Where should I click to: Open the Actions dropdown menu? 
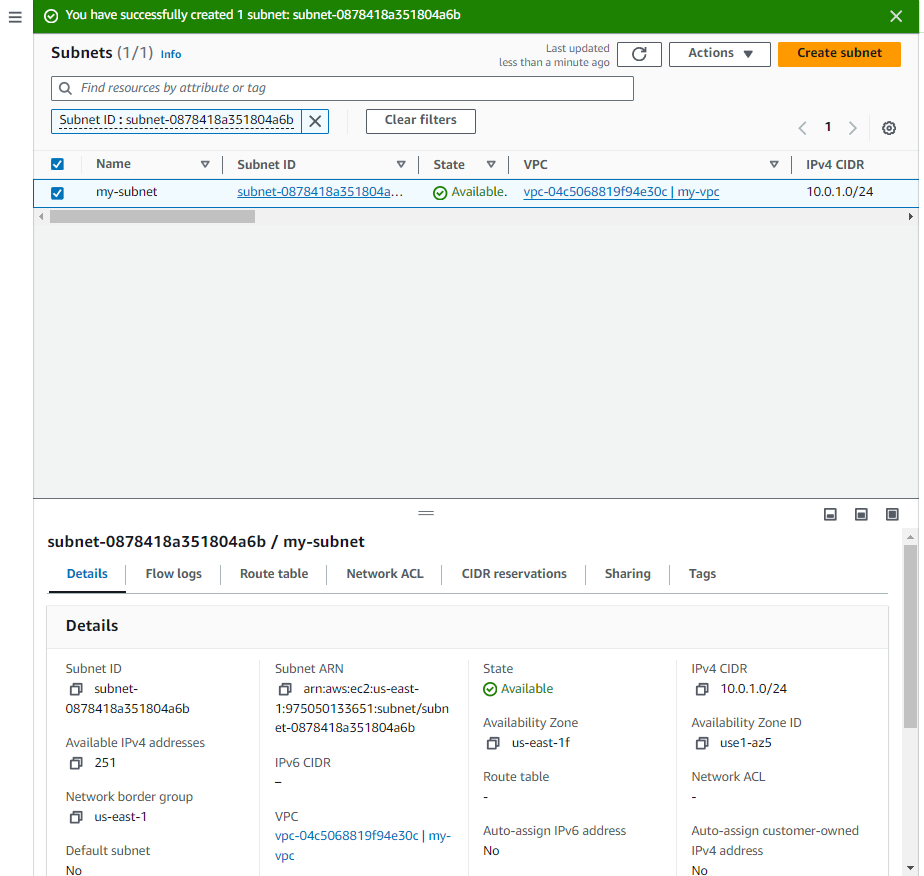720,54
